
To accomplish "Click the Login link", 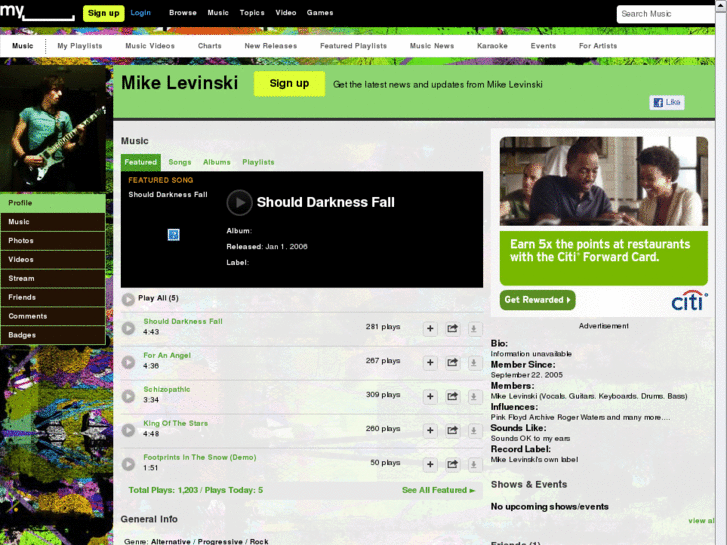I will [140, 13].
